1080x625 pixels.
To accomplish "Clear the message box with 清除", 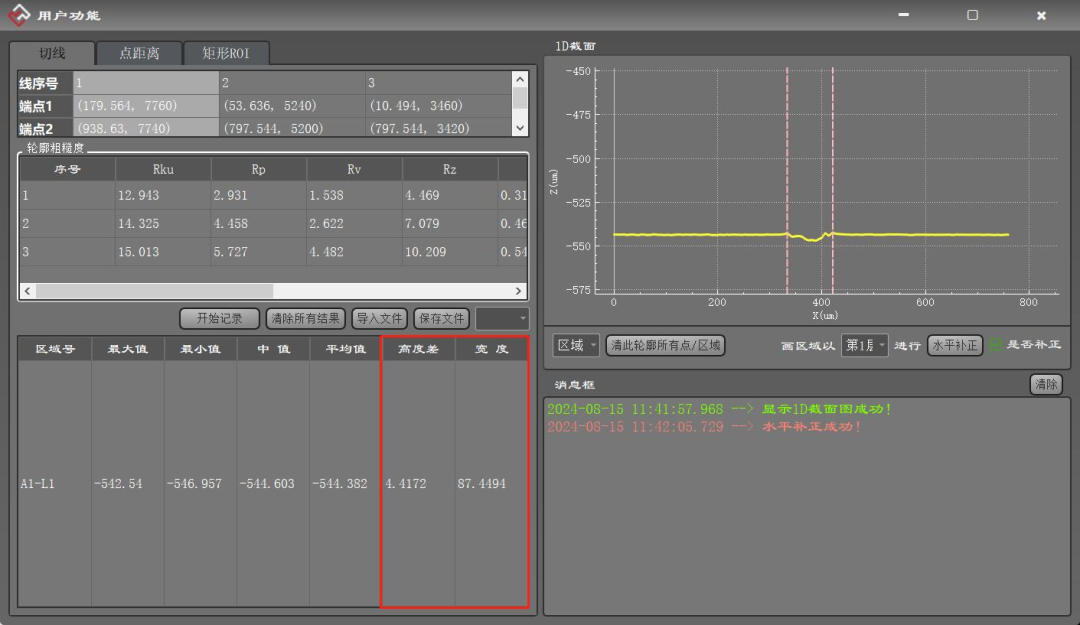I will pyautogui.click(x=1046, y=384).
